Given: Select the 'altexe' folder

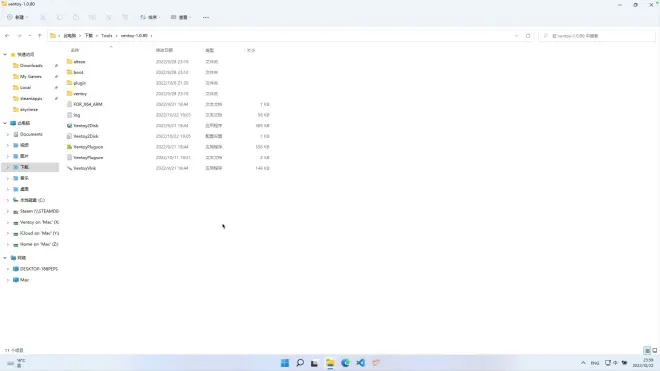Looking at the screenshot, I should pos(79,62).
